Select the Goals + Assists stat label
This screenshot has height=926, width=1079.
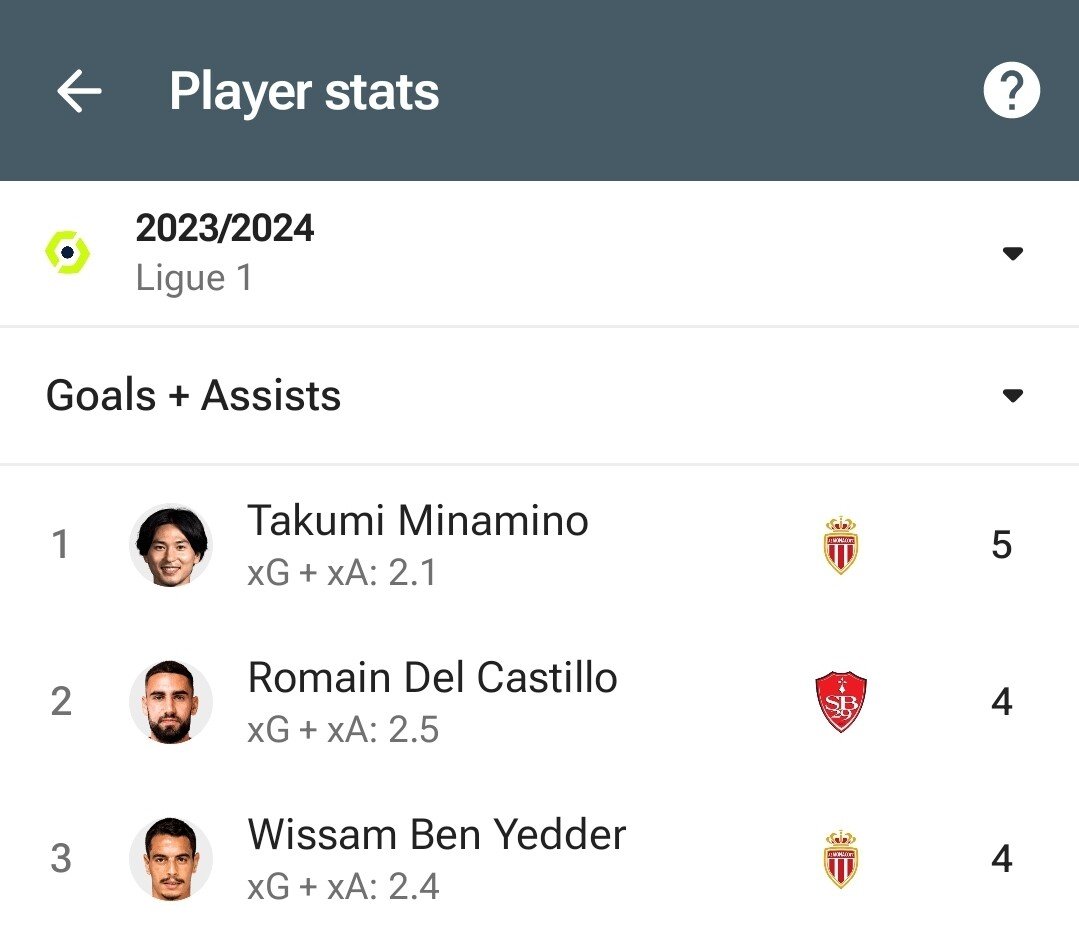pos(194,396)
